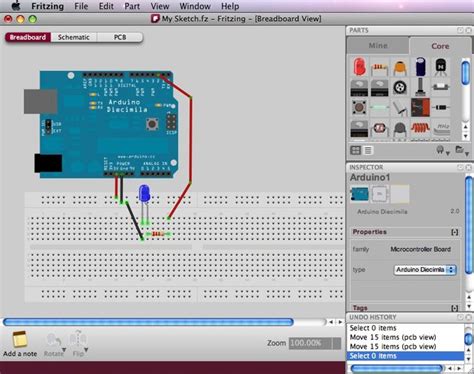Switch parts bin to list view
474x374 pixels.
pos(368,150)
